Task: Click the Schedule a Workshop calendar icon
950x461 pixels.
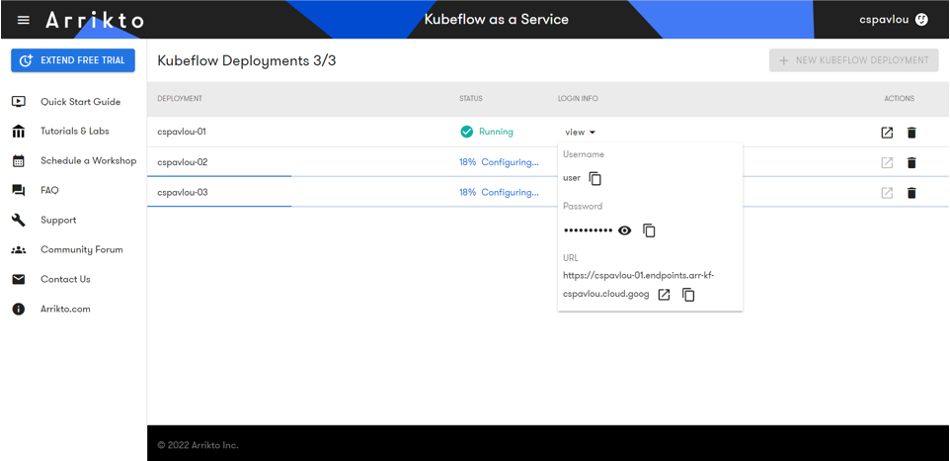Action: click(x=19, y=161)
